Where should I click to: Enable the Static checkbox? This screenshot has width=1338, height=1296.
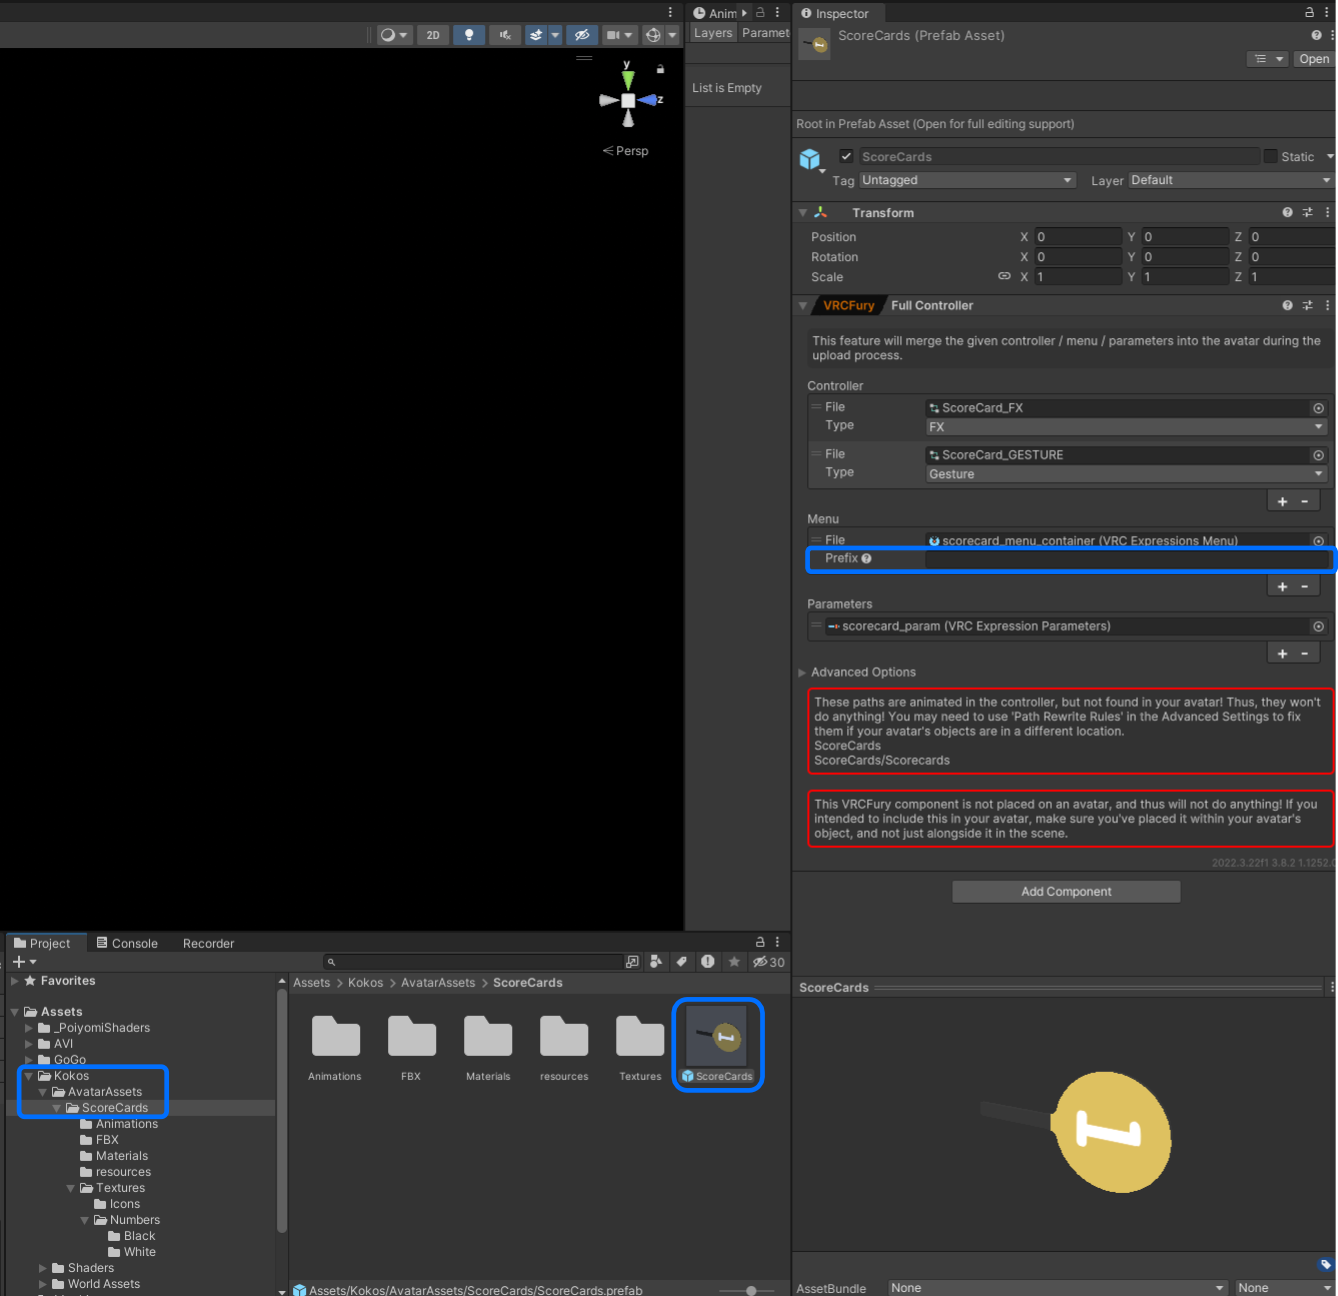(1270, 157)
